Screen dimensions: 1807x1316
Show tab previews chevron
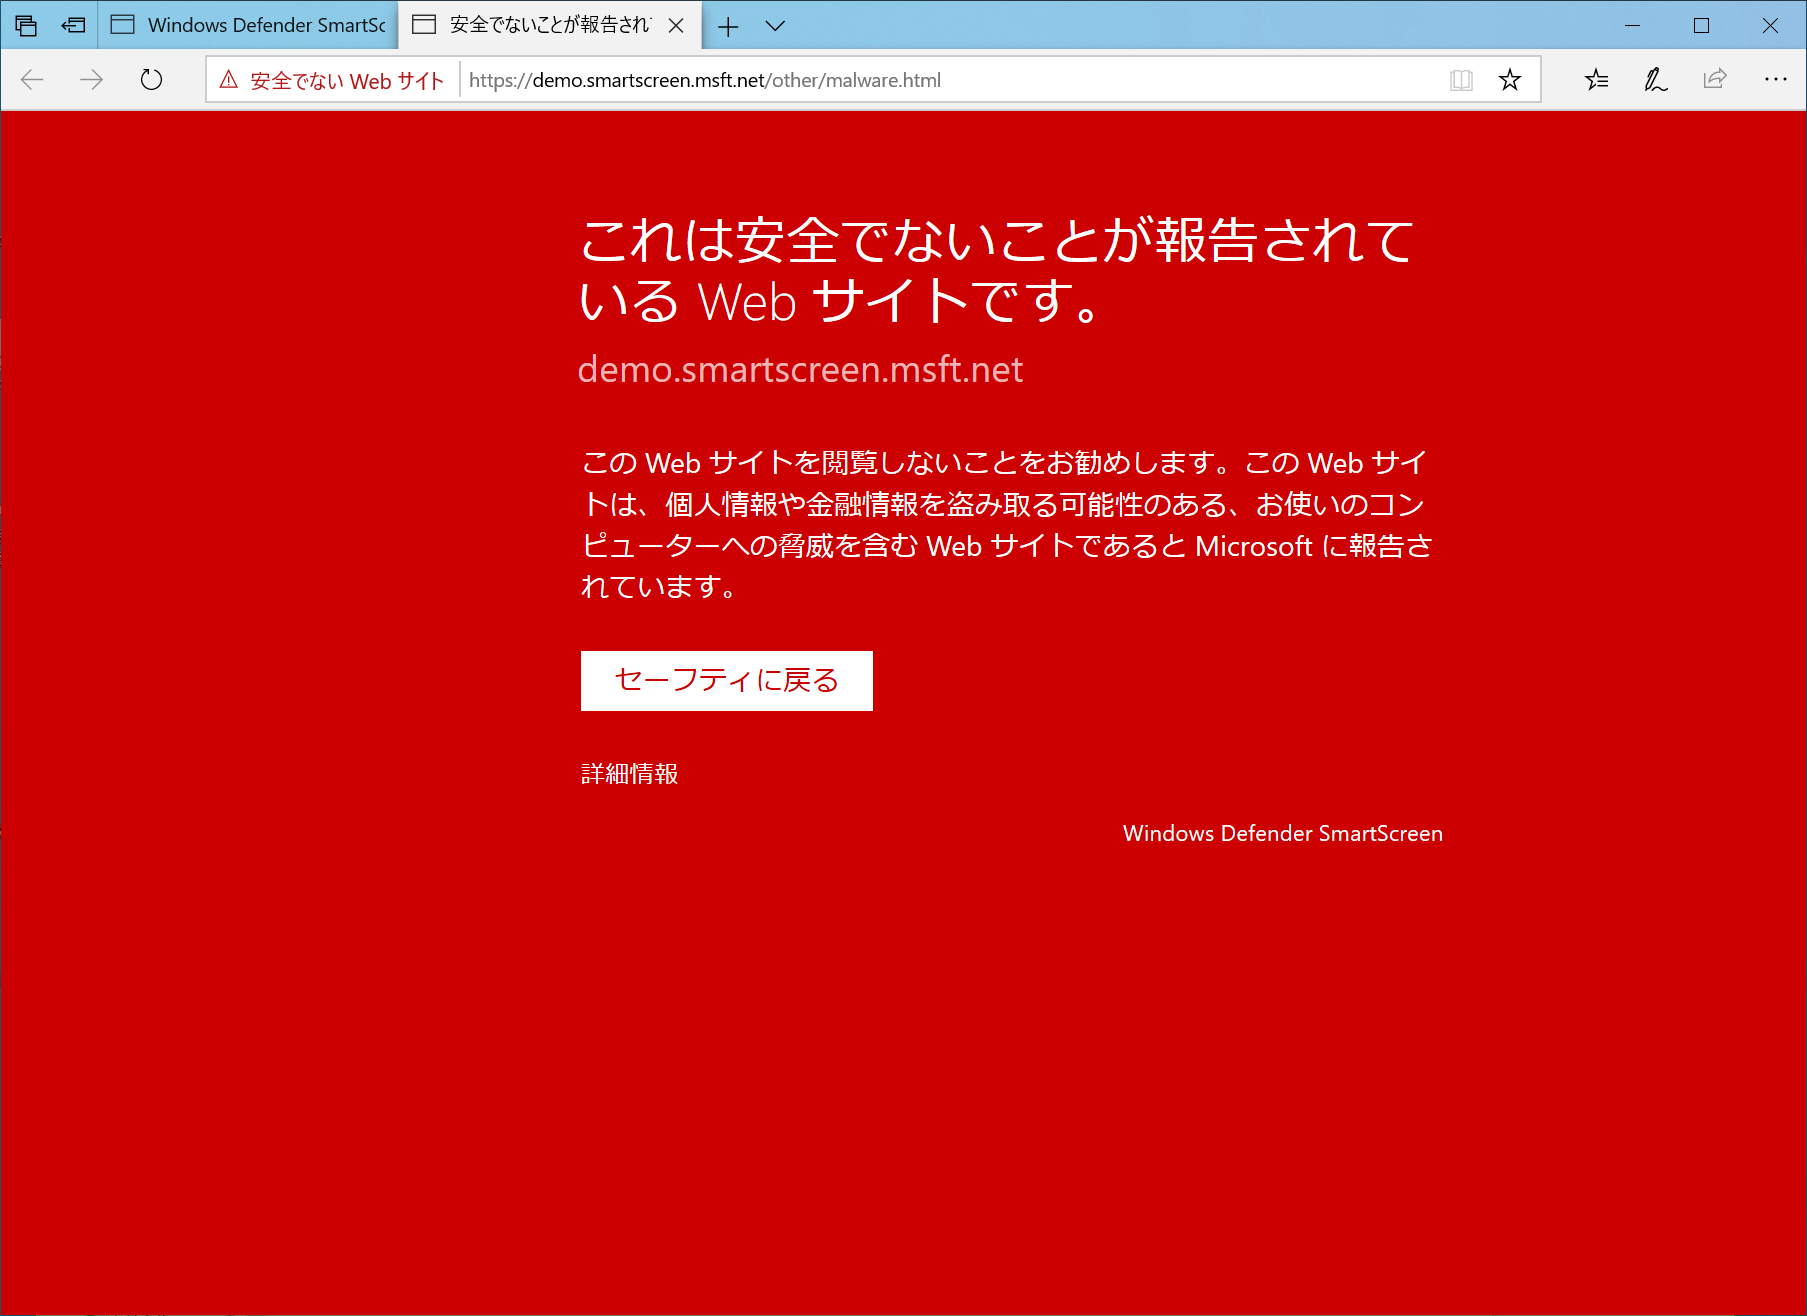pyautogui.click(x=775, y=26)
